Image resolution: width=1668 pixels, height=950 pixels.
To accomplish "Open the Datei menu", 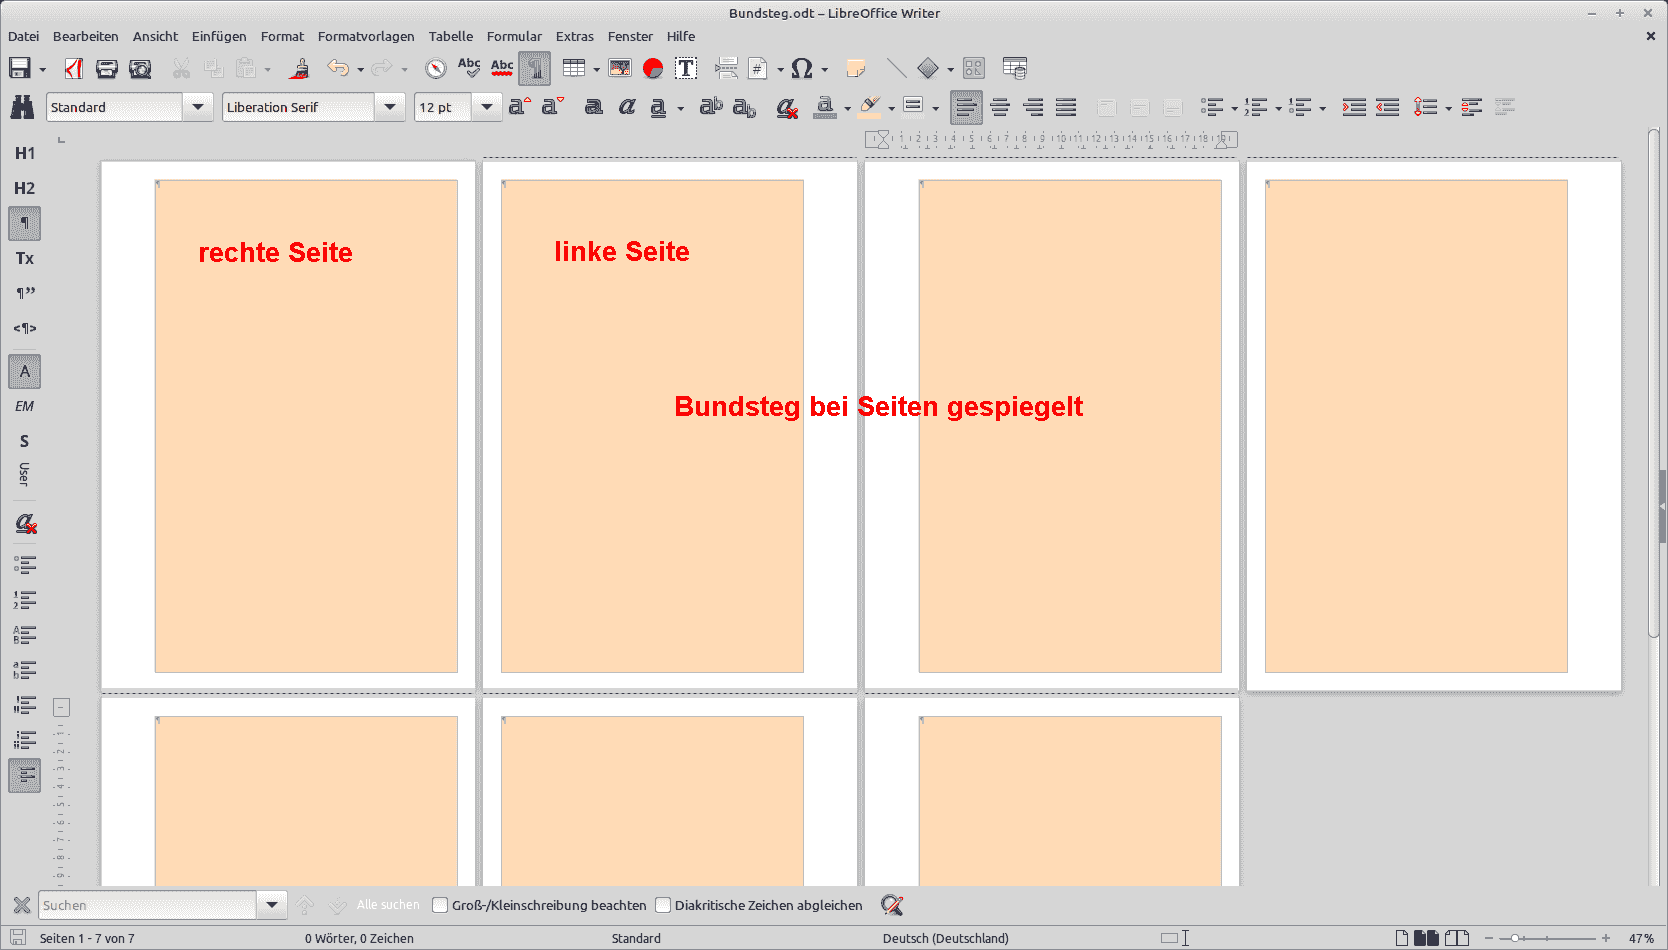I will [23, 36].
